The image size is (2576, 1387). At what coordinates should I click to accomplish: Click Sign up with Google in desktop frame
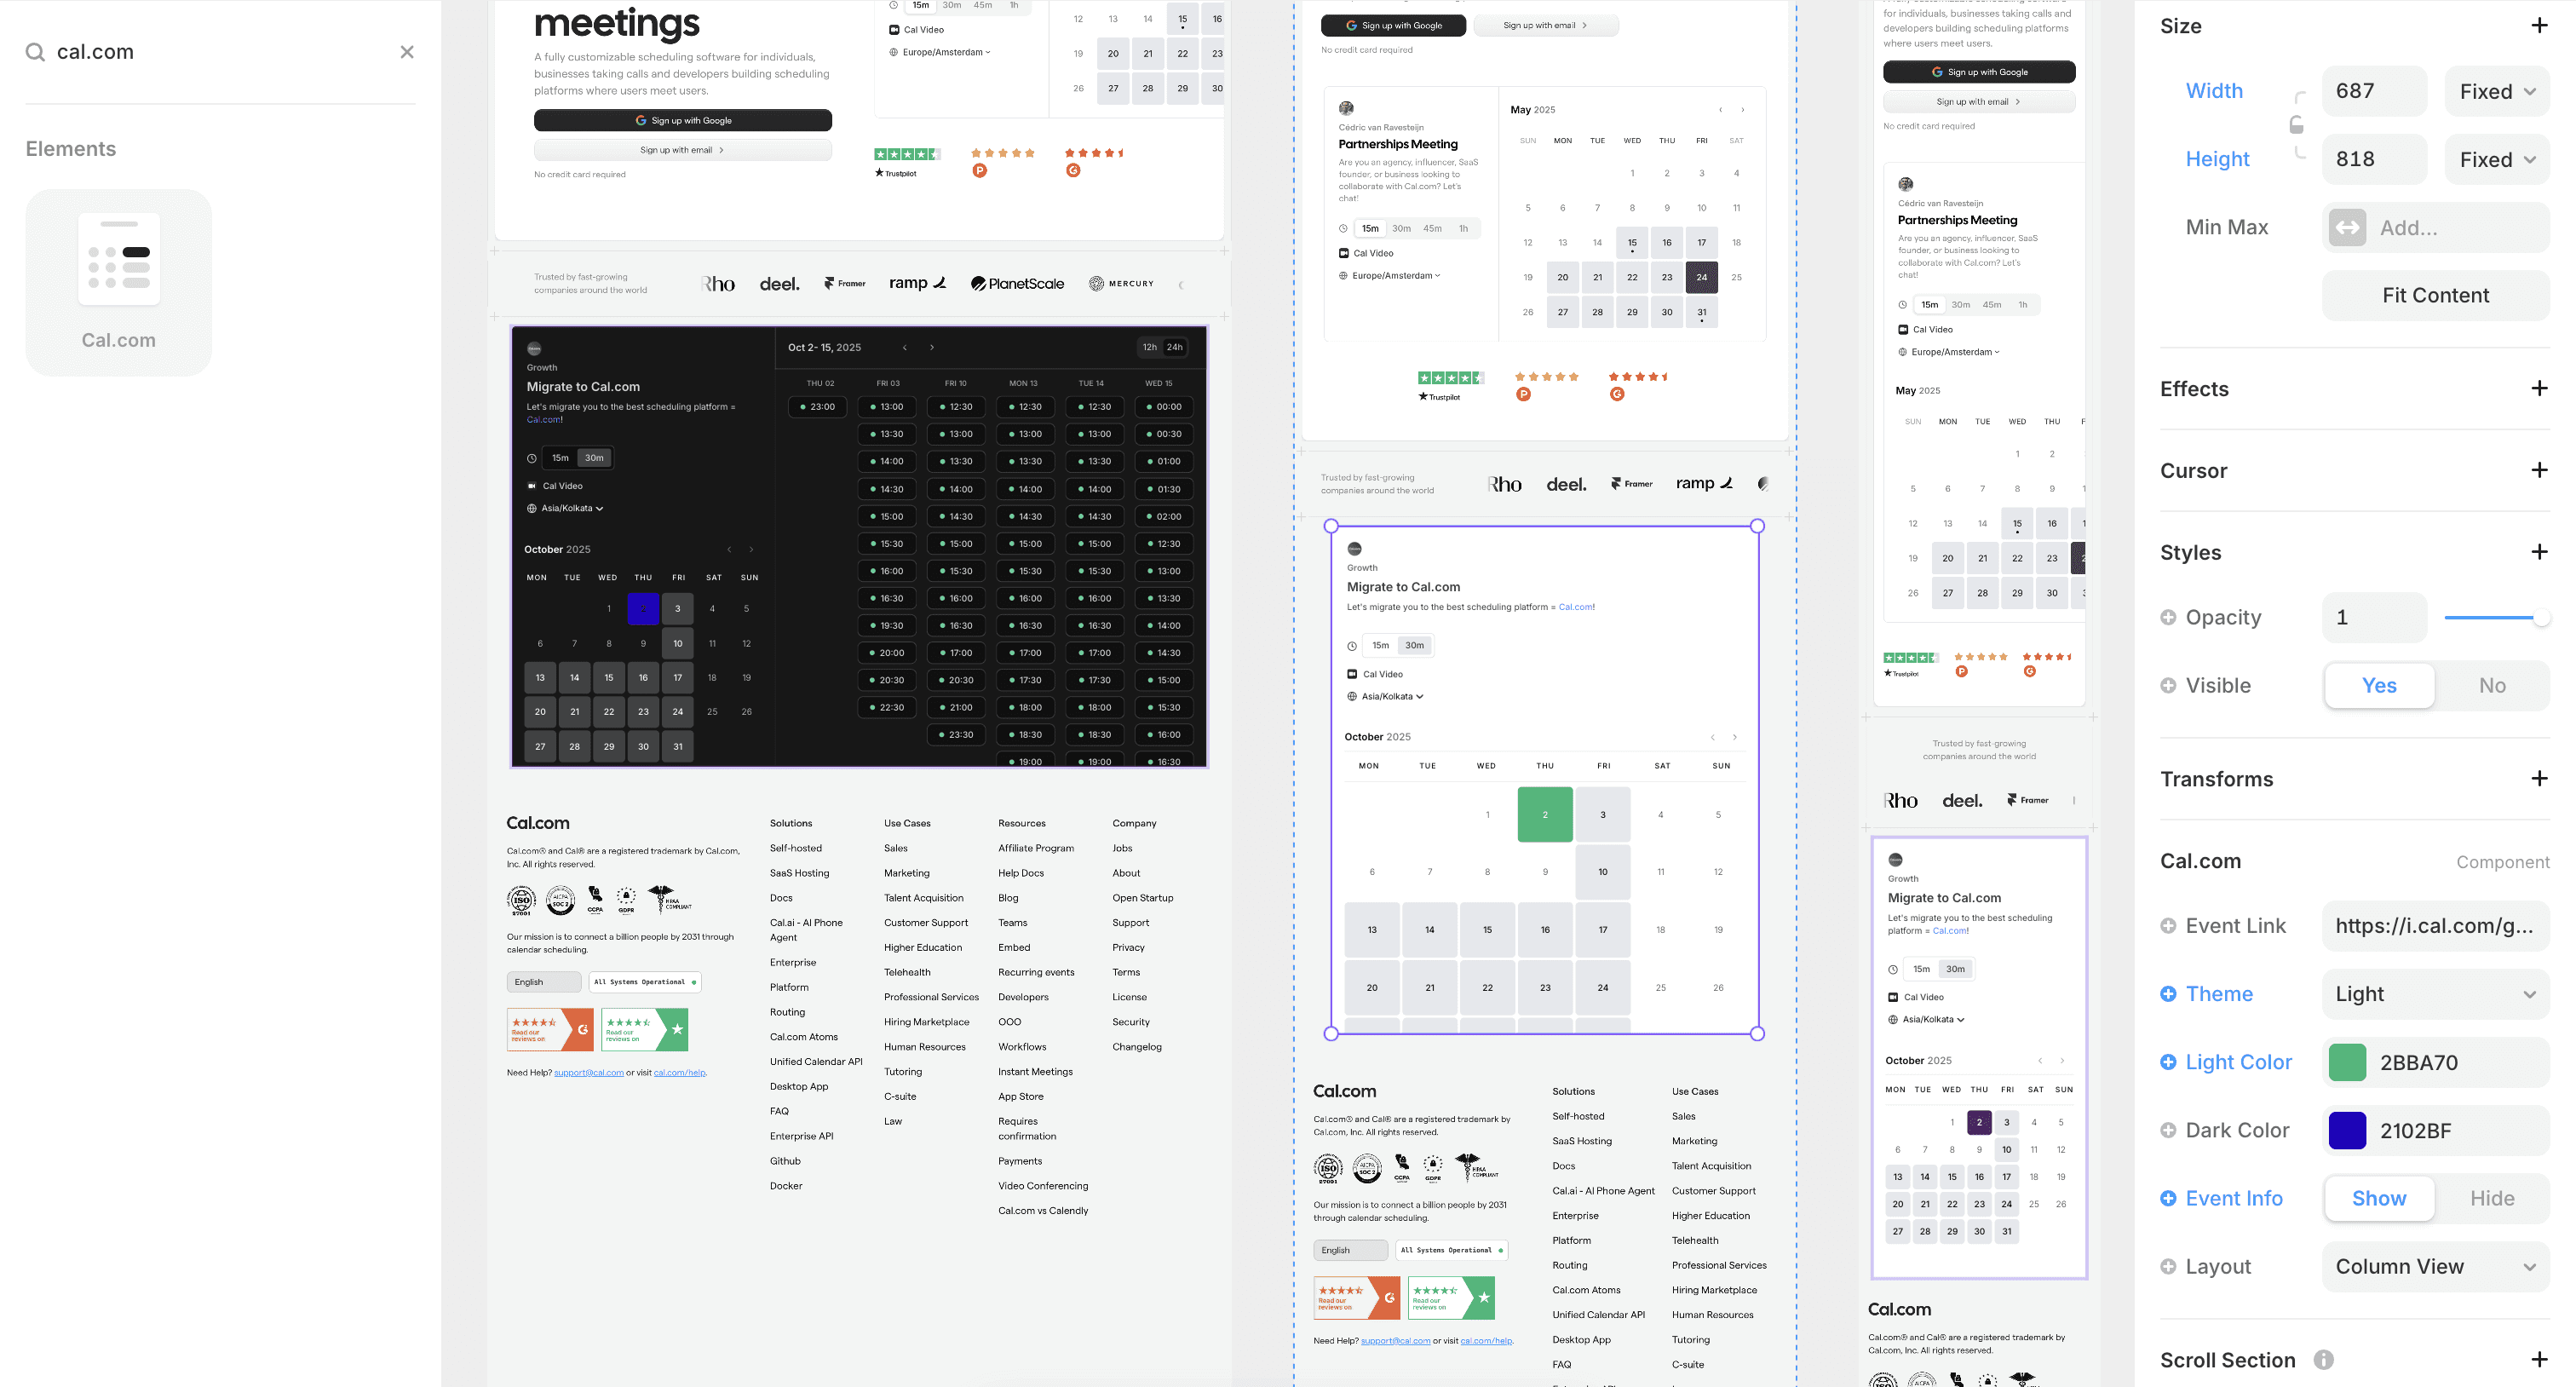pyautogui.click(x=683, y=120)
